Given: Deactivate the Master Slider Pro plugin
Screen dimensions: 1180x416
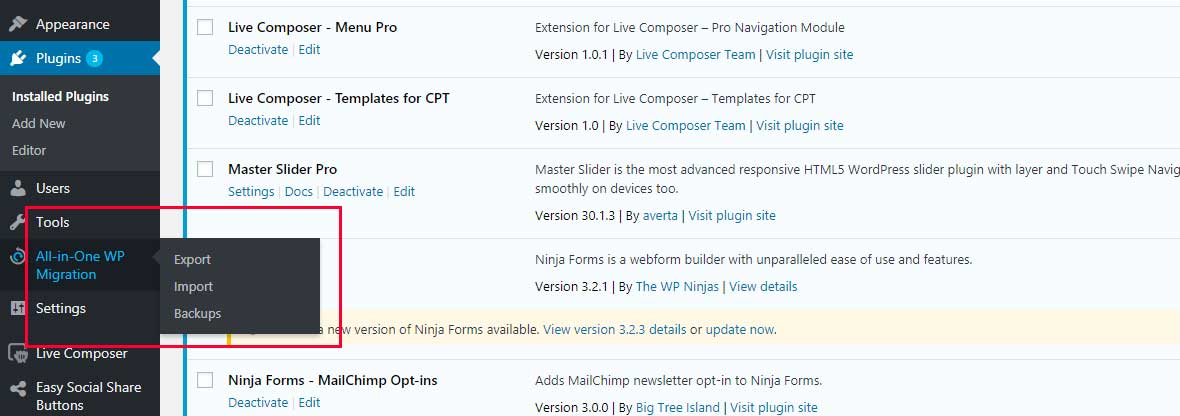Looking at the screenshot, I should click(x=353, y=192).
